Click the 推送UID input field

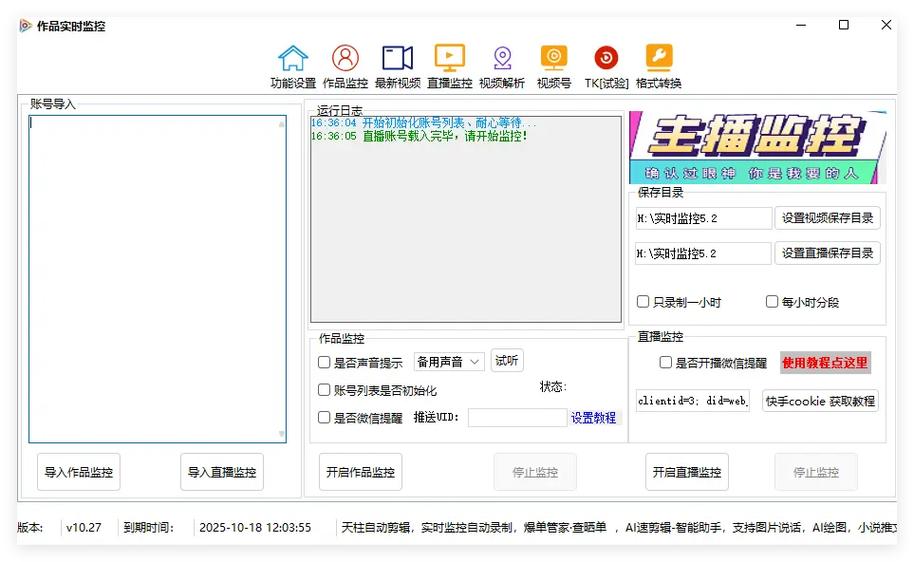(518, 417)
